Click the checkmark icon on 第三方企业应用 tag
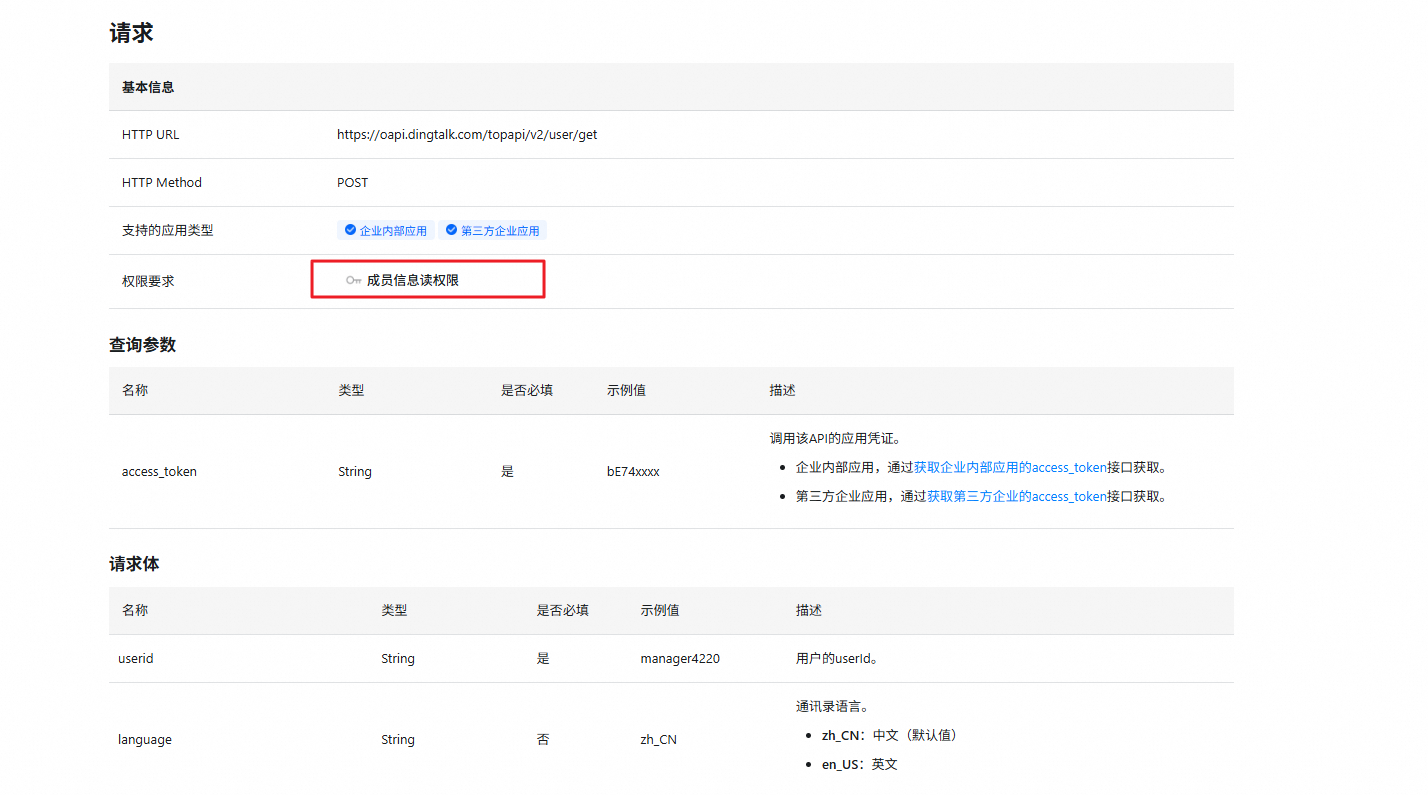1428x795 pixels. click(451, 230)
